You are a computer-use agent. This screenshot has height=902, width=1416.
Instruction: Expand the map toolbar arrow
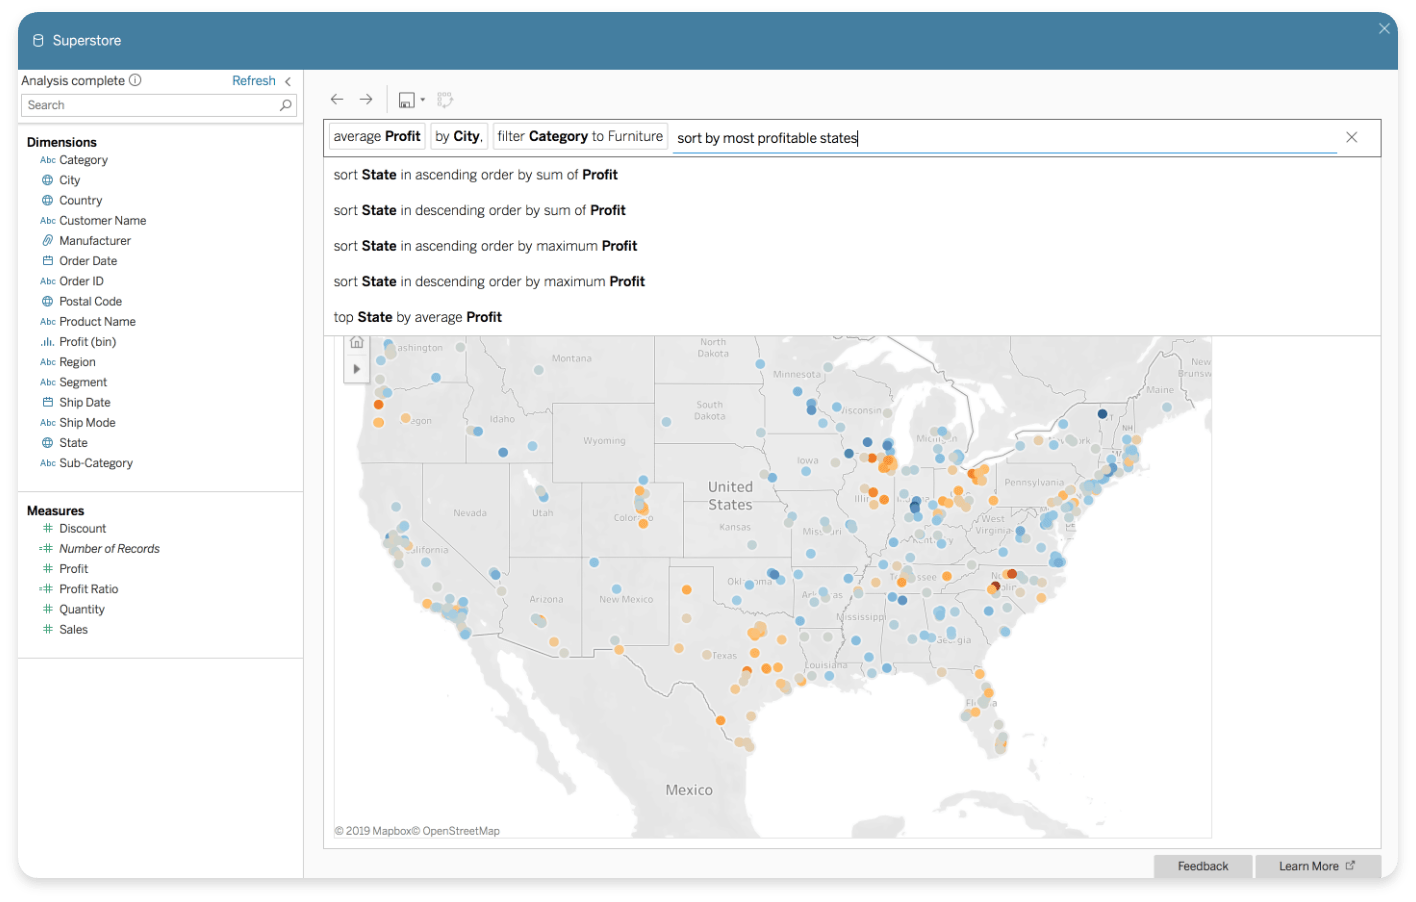(357, 369)
